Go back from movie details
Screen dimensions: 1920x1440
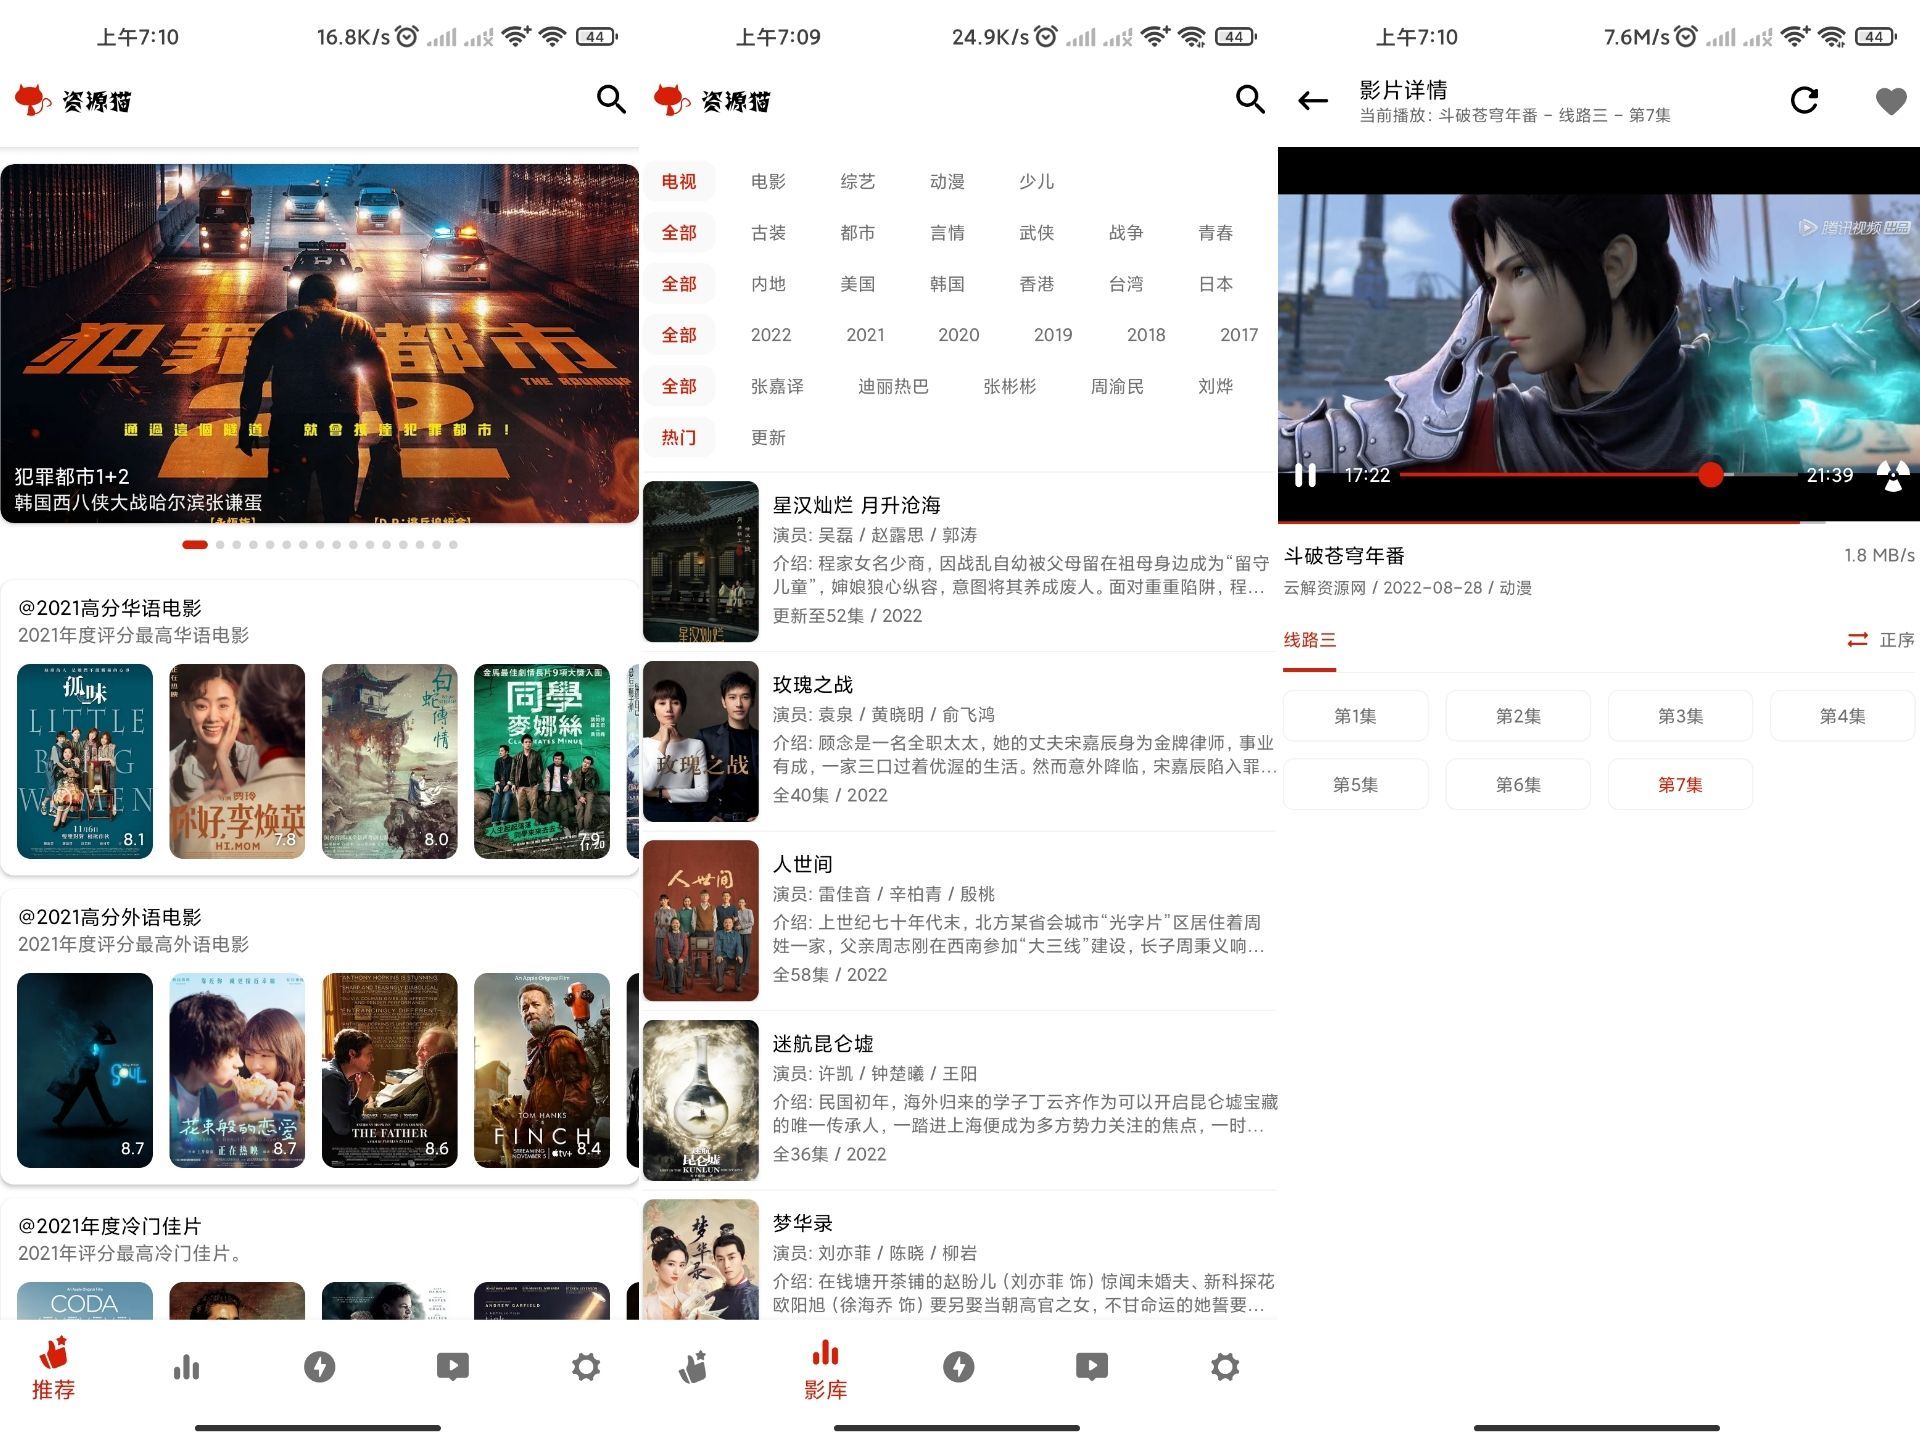[x=1312, y=100]
